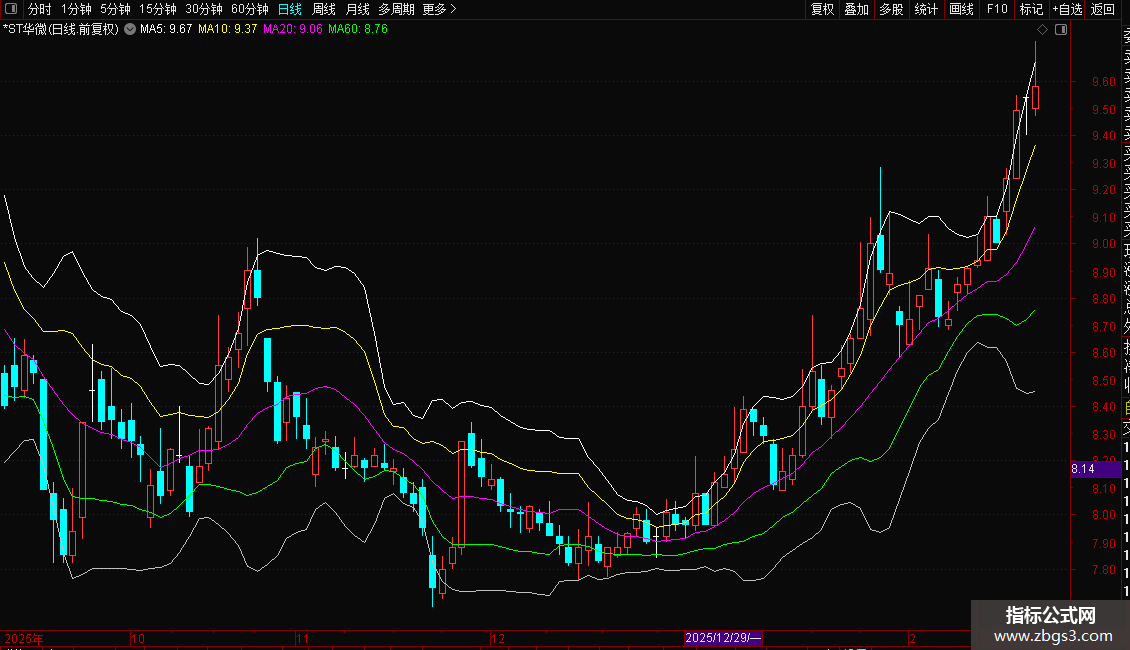Toggle the right panel icon beside the diamond
The image size is (1130, 650).
click(1061, 30)
